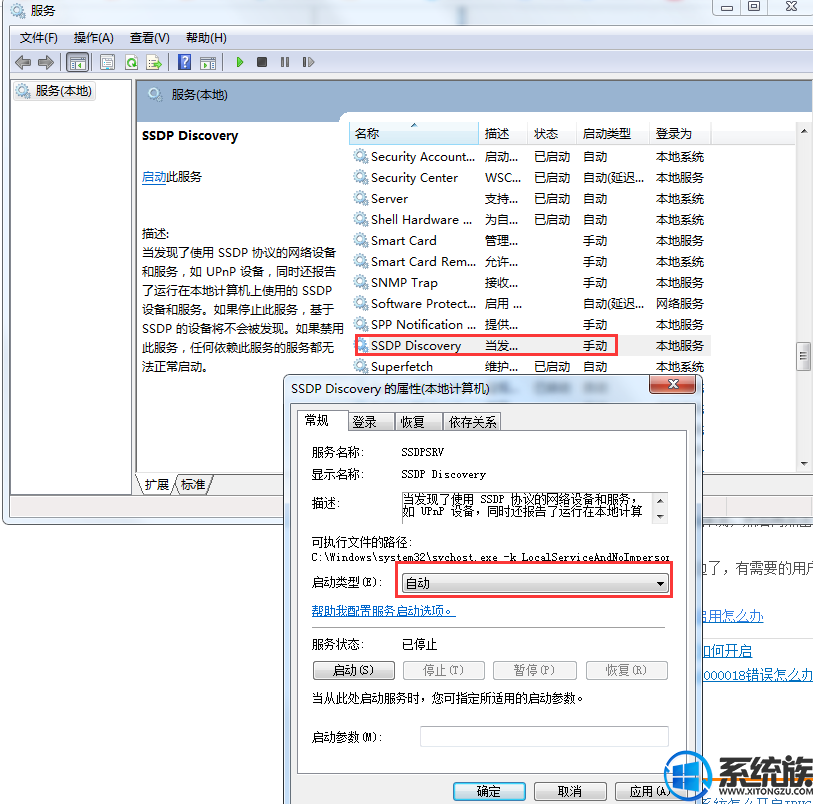Click the Back arrow in Services toolbar
813x804 pixels.
coord(23,63)
